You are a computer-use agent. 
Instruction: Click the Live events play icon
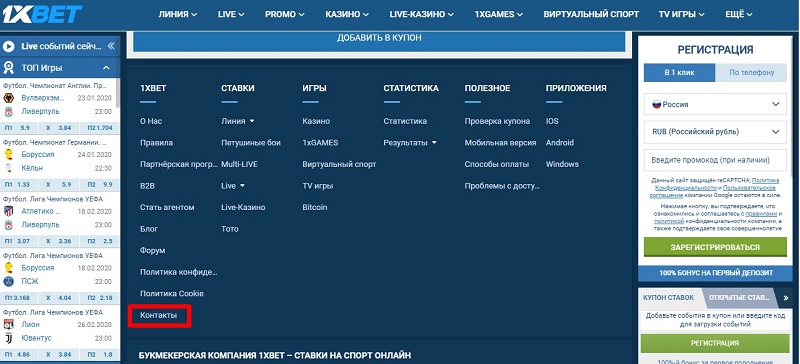point(8,46)
